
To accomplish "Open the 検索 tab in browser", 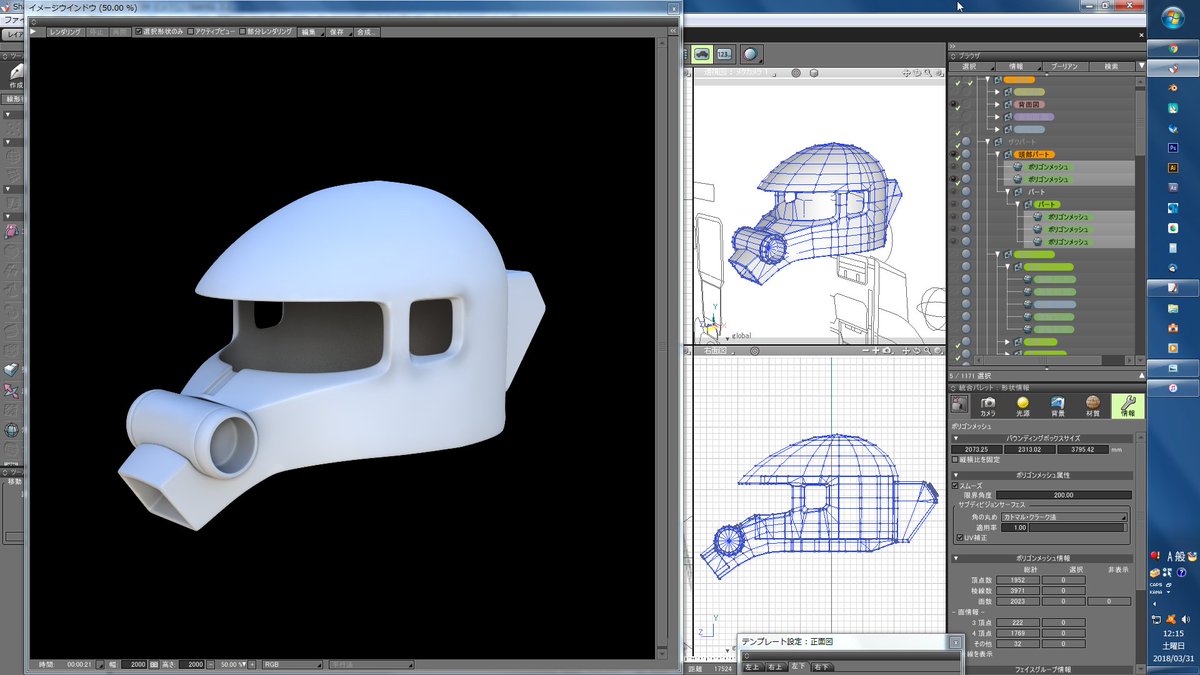I will 1111,66.
